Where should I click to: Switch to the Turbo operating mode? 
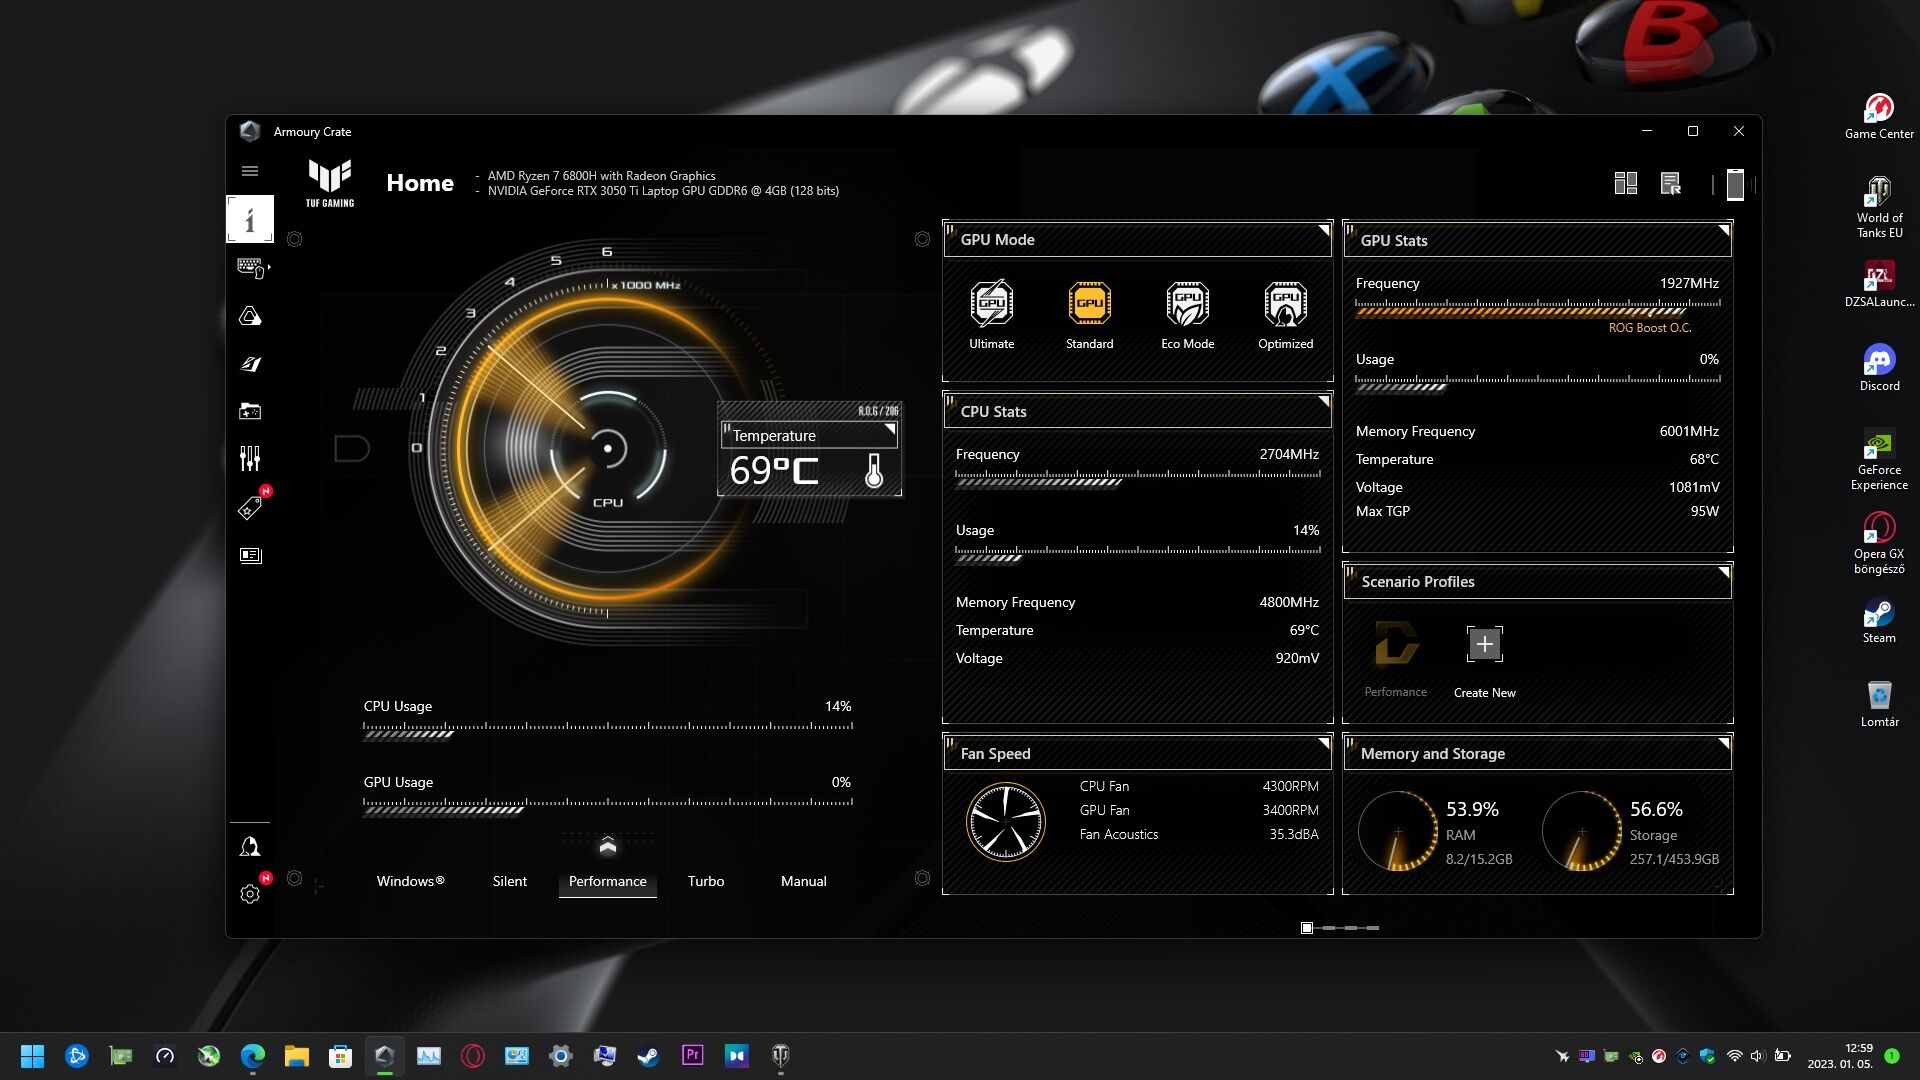point(705,881)
